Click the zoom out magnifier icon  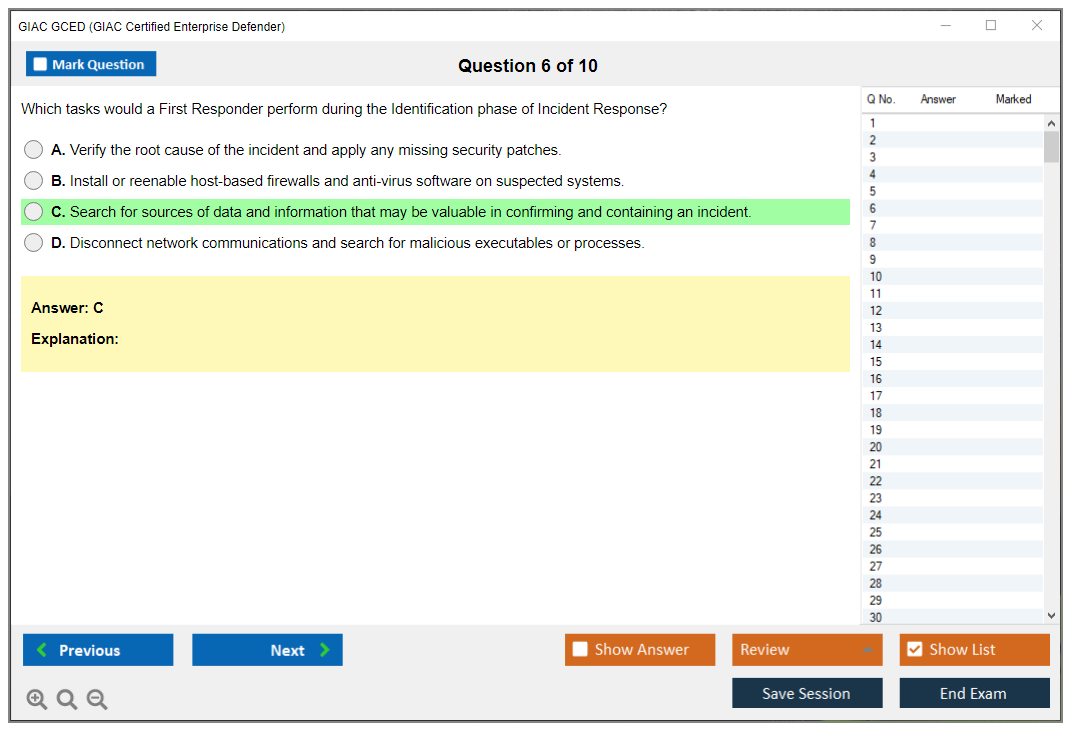click(x=97, y=699)
